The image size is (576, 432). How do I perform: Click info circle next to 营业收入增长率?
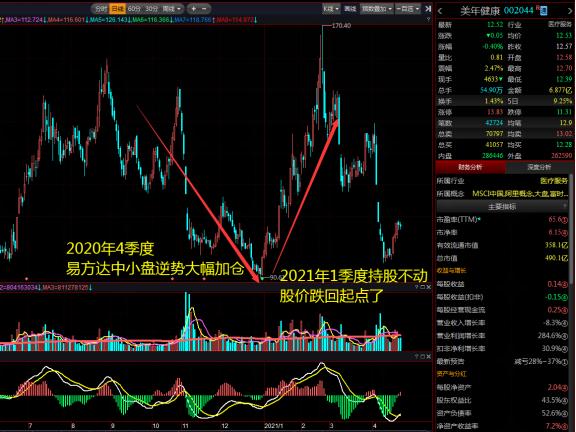[565, 323]
